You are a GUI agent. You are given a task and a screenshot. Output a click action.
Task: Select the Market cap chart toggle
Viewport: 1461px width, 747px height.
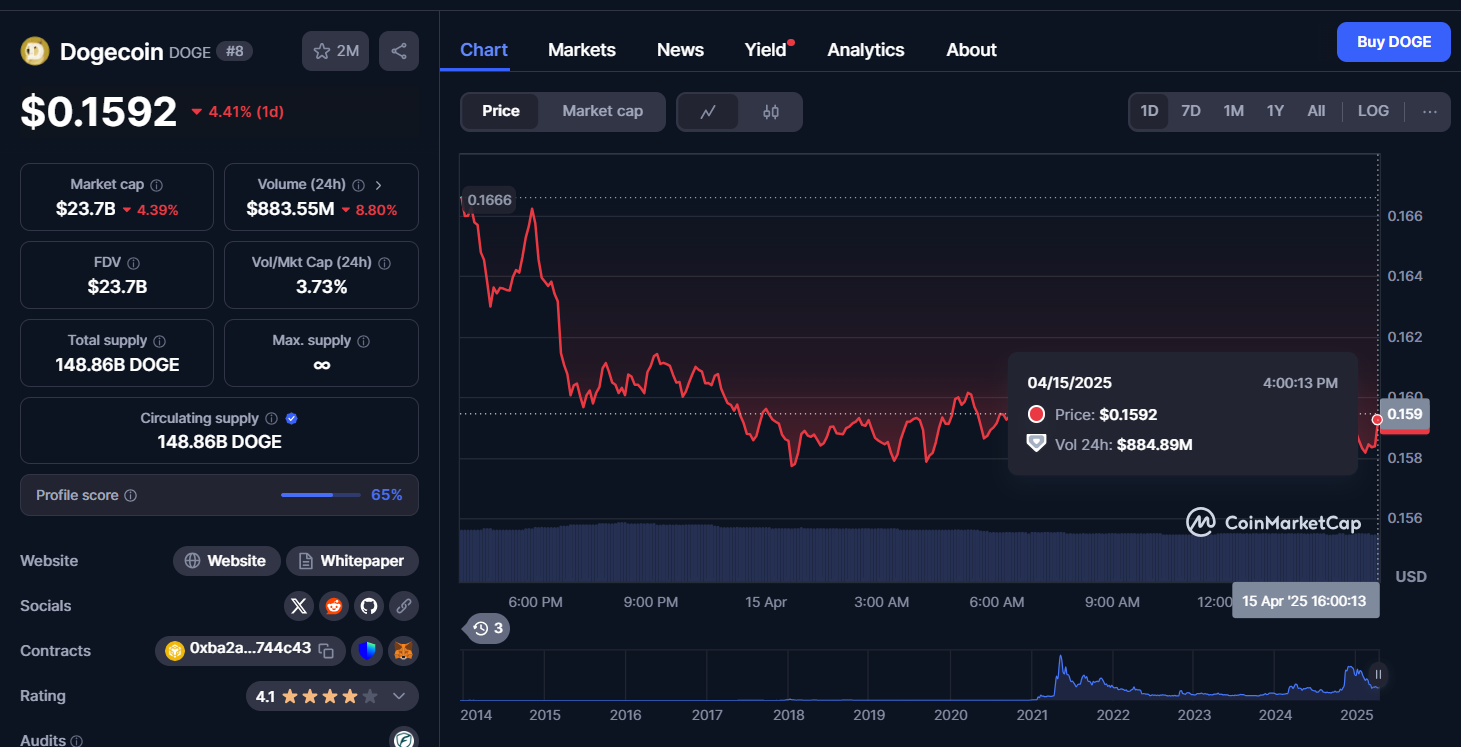(602, 111)
